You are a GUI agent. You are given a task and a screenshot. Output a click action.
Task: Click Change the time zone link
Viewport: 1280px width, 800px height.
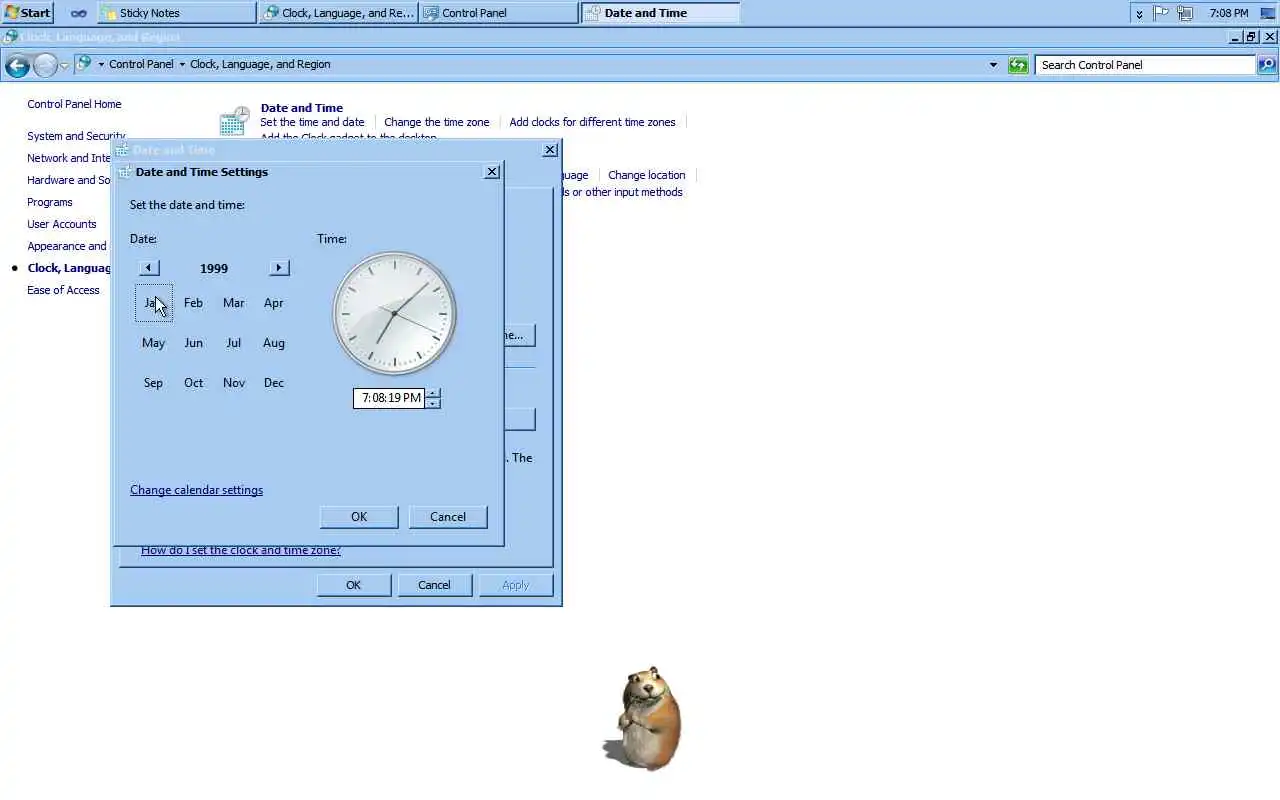coord(437,122)
